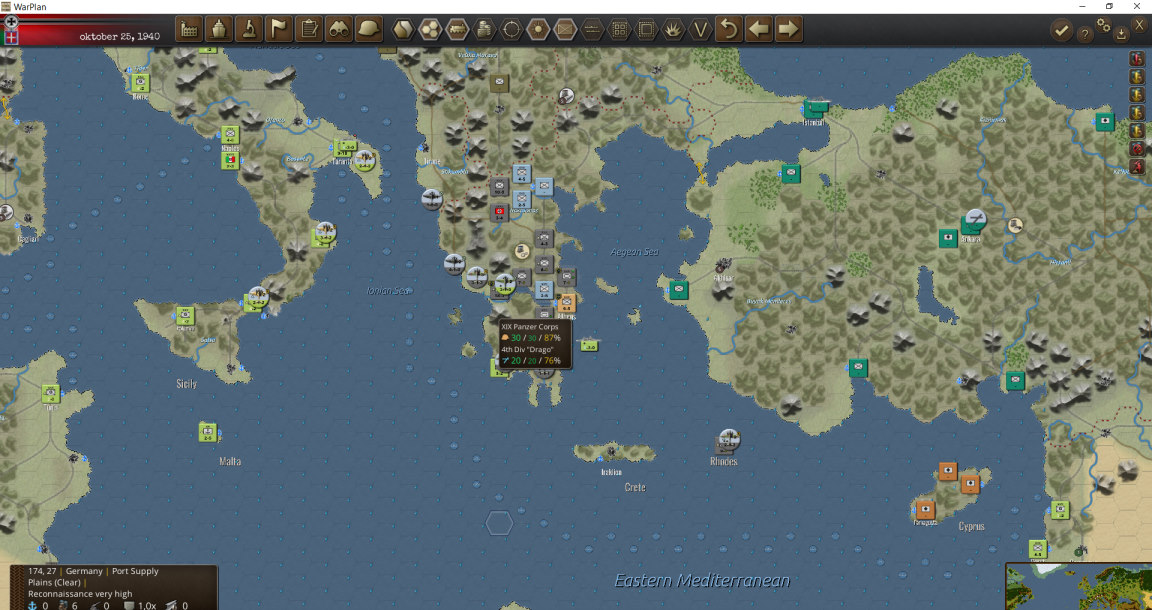
Task: Click 4th Div "Drago" tooltip text
Action: (526, 349)
